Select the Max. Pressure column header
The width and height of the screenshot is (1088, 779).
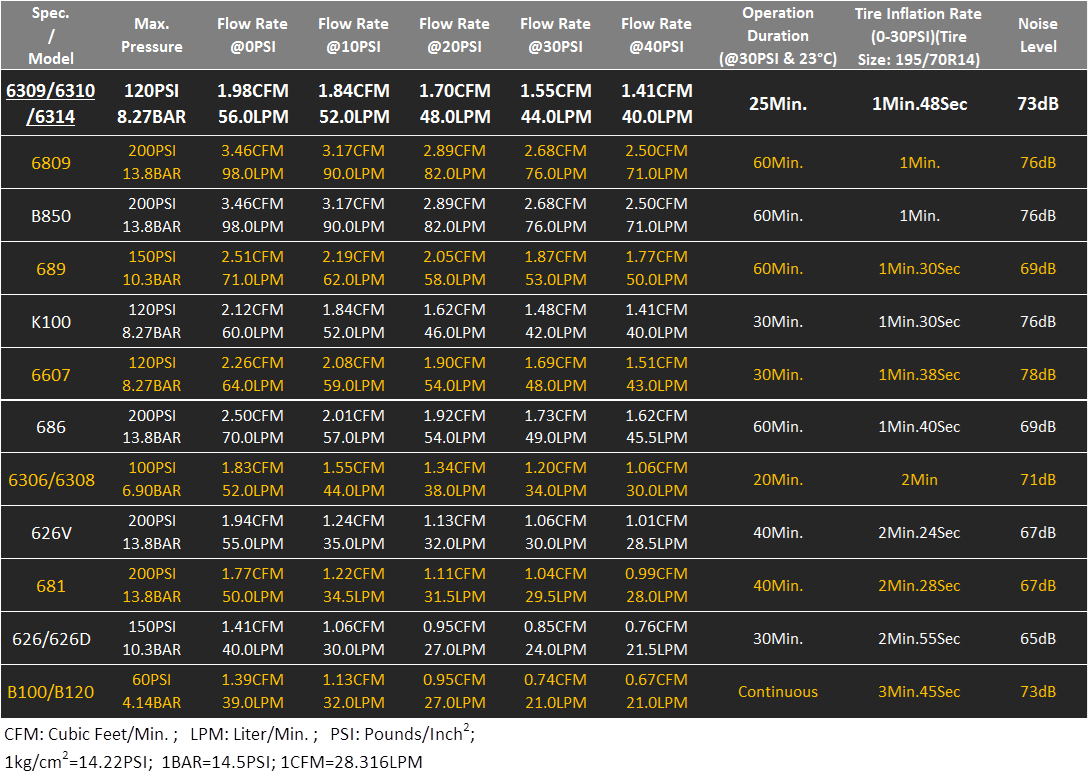[152, 35]
